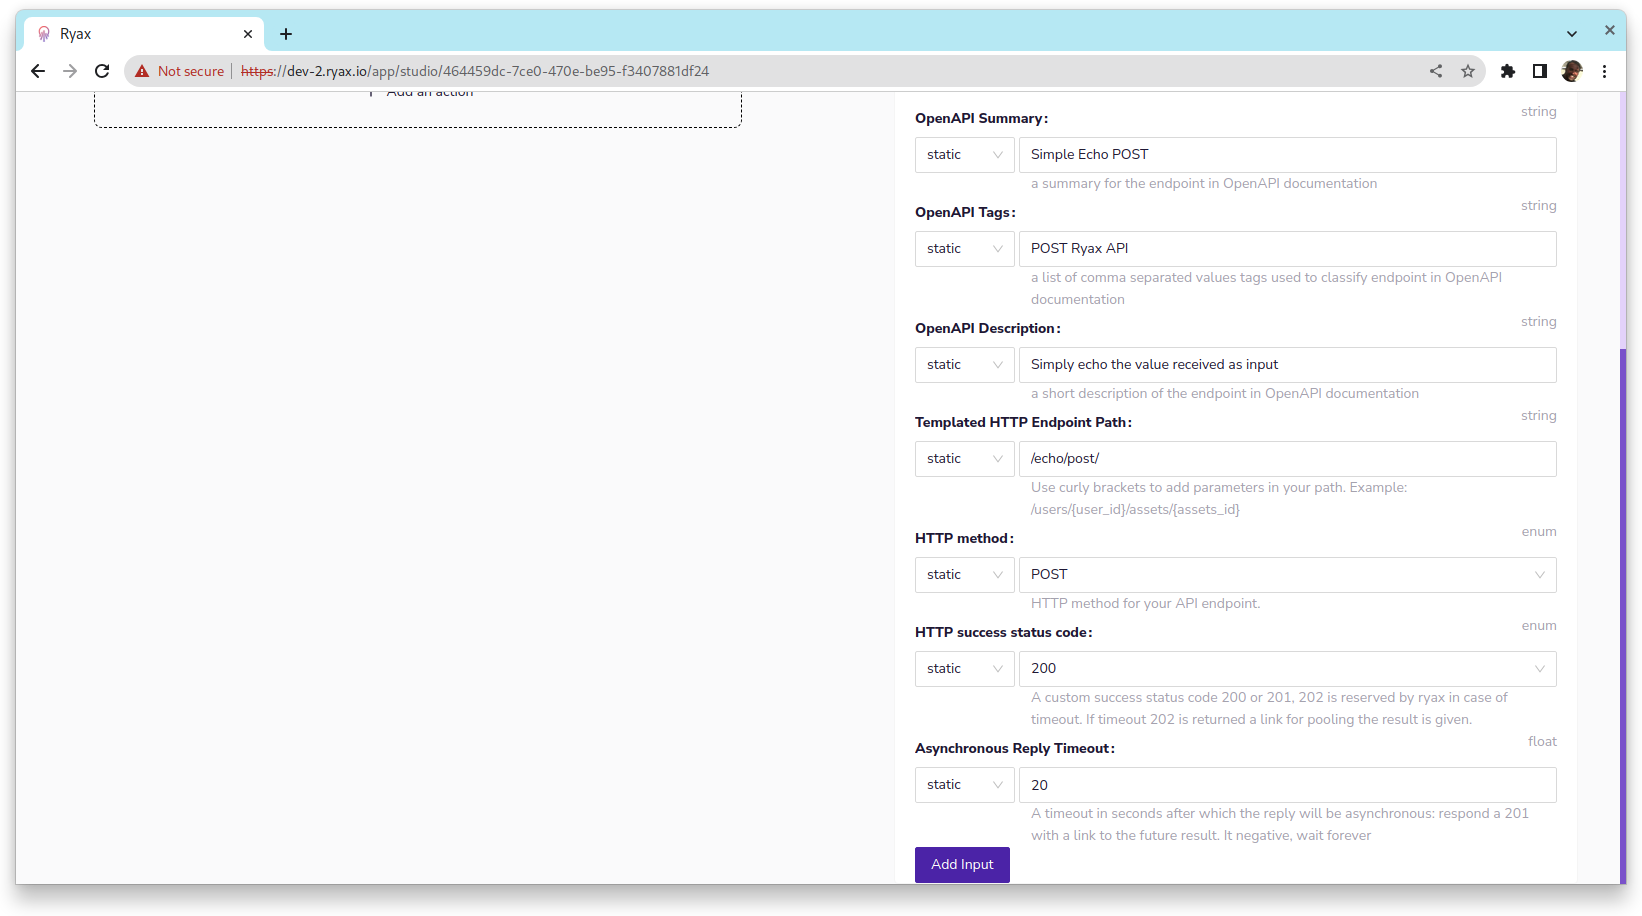This screenshot has height=916, width=1642.
Task: Click the Ryax jellyfish favicon on the tab
Action: click(44, 33)
